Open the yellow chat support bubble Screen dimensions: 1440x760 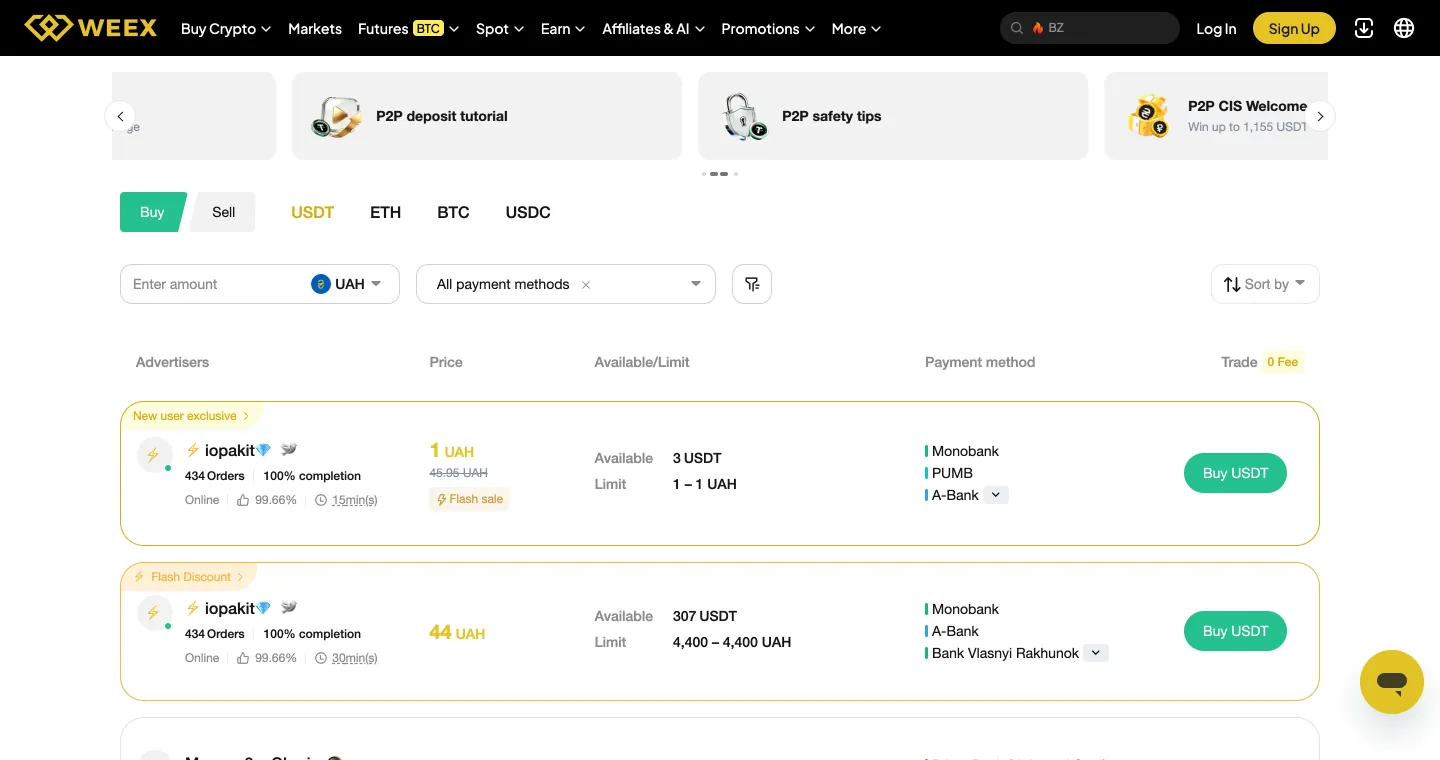(1392, 682)
